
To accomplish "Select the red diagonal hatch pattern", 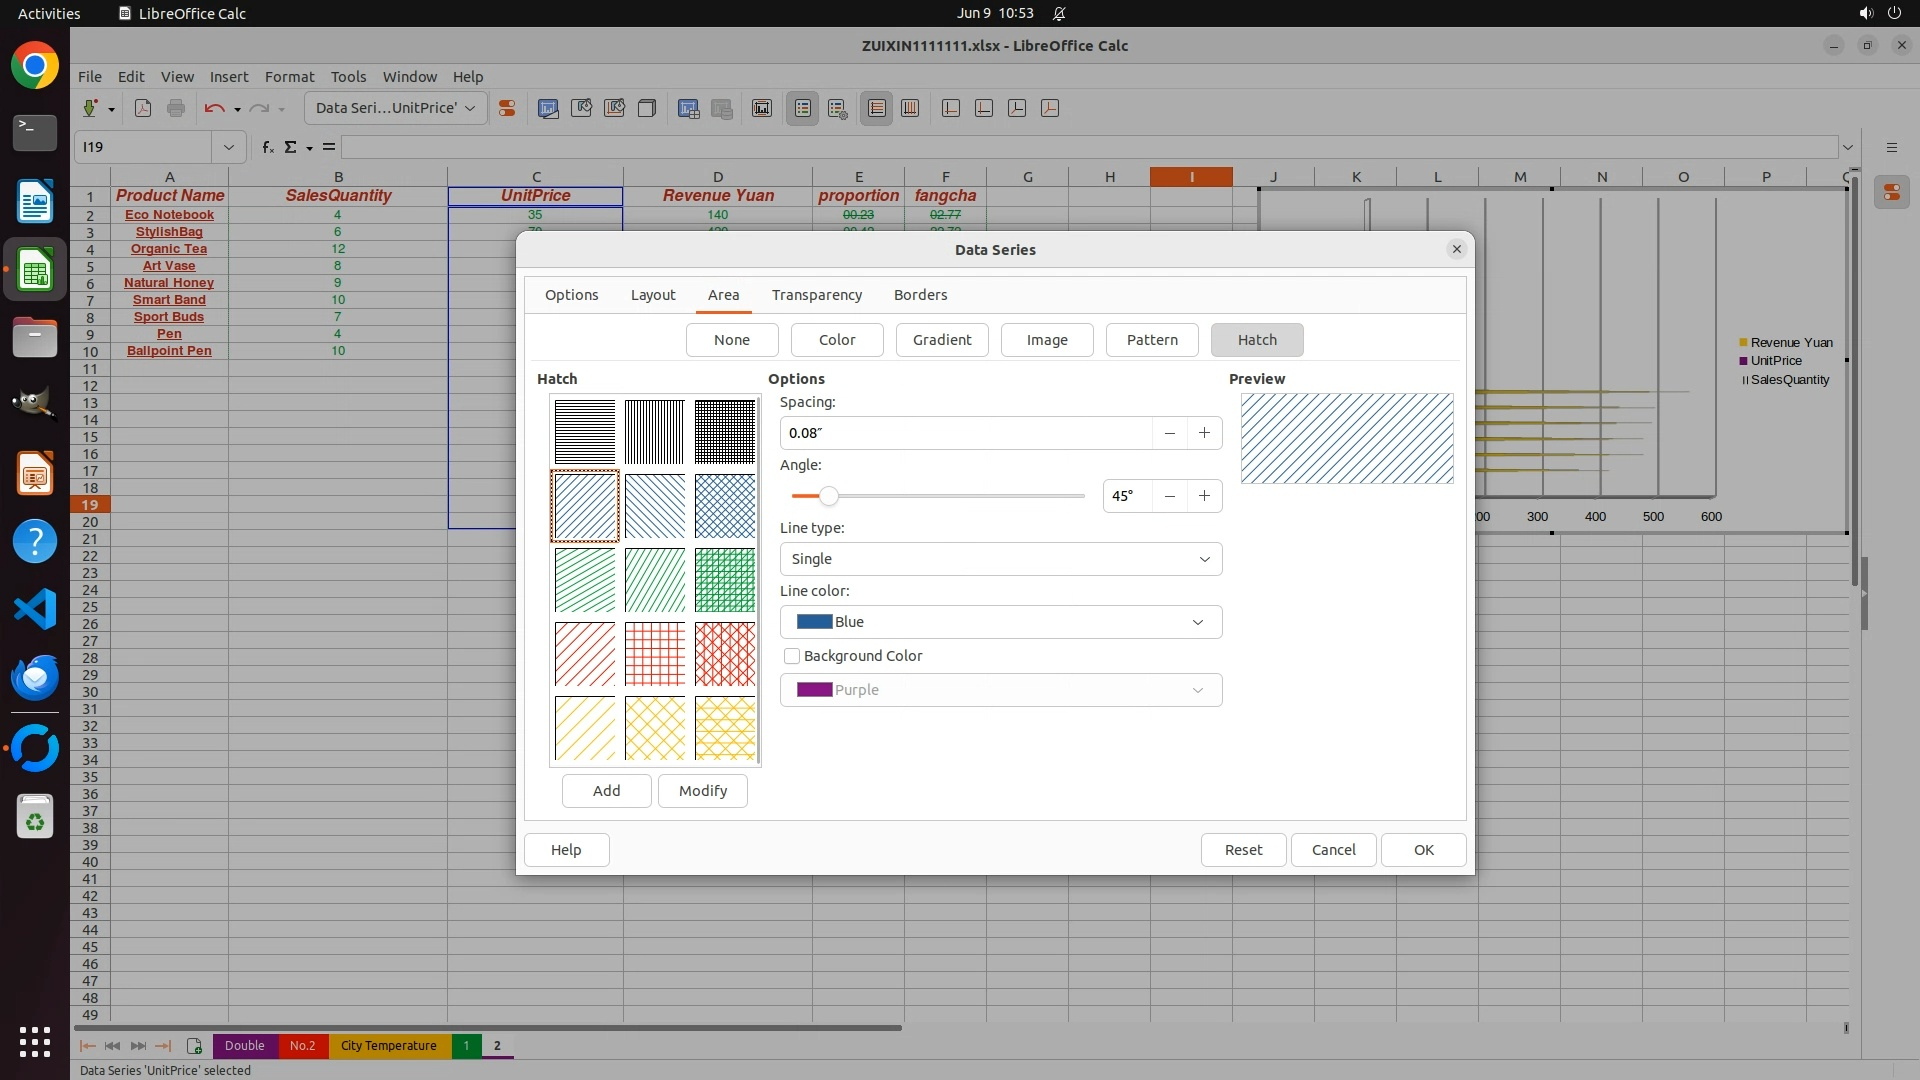I will click(x=585, y=654).
